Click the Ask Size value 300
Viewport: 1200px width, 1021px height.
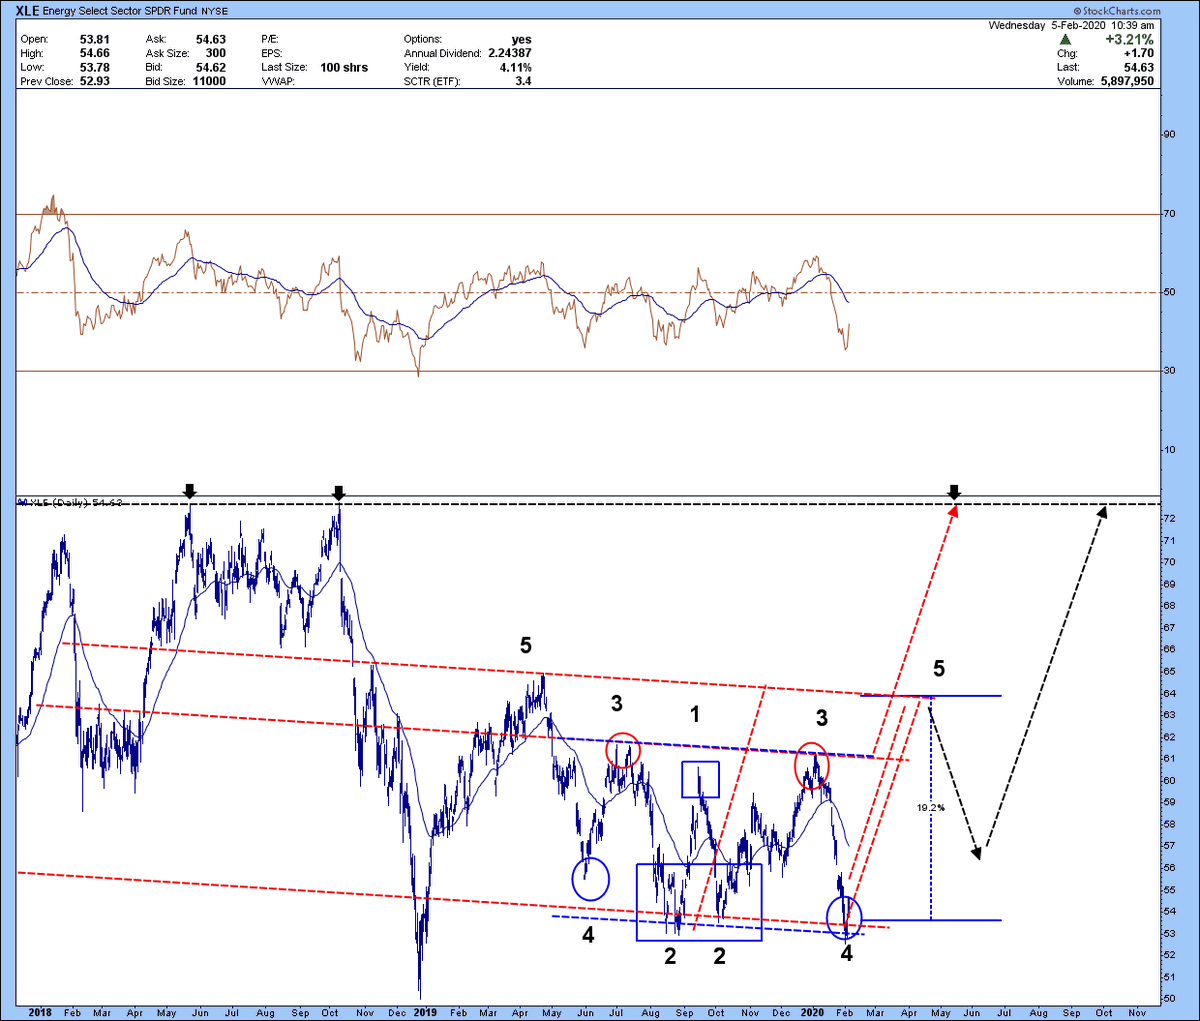click(x=215, y=54)
